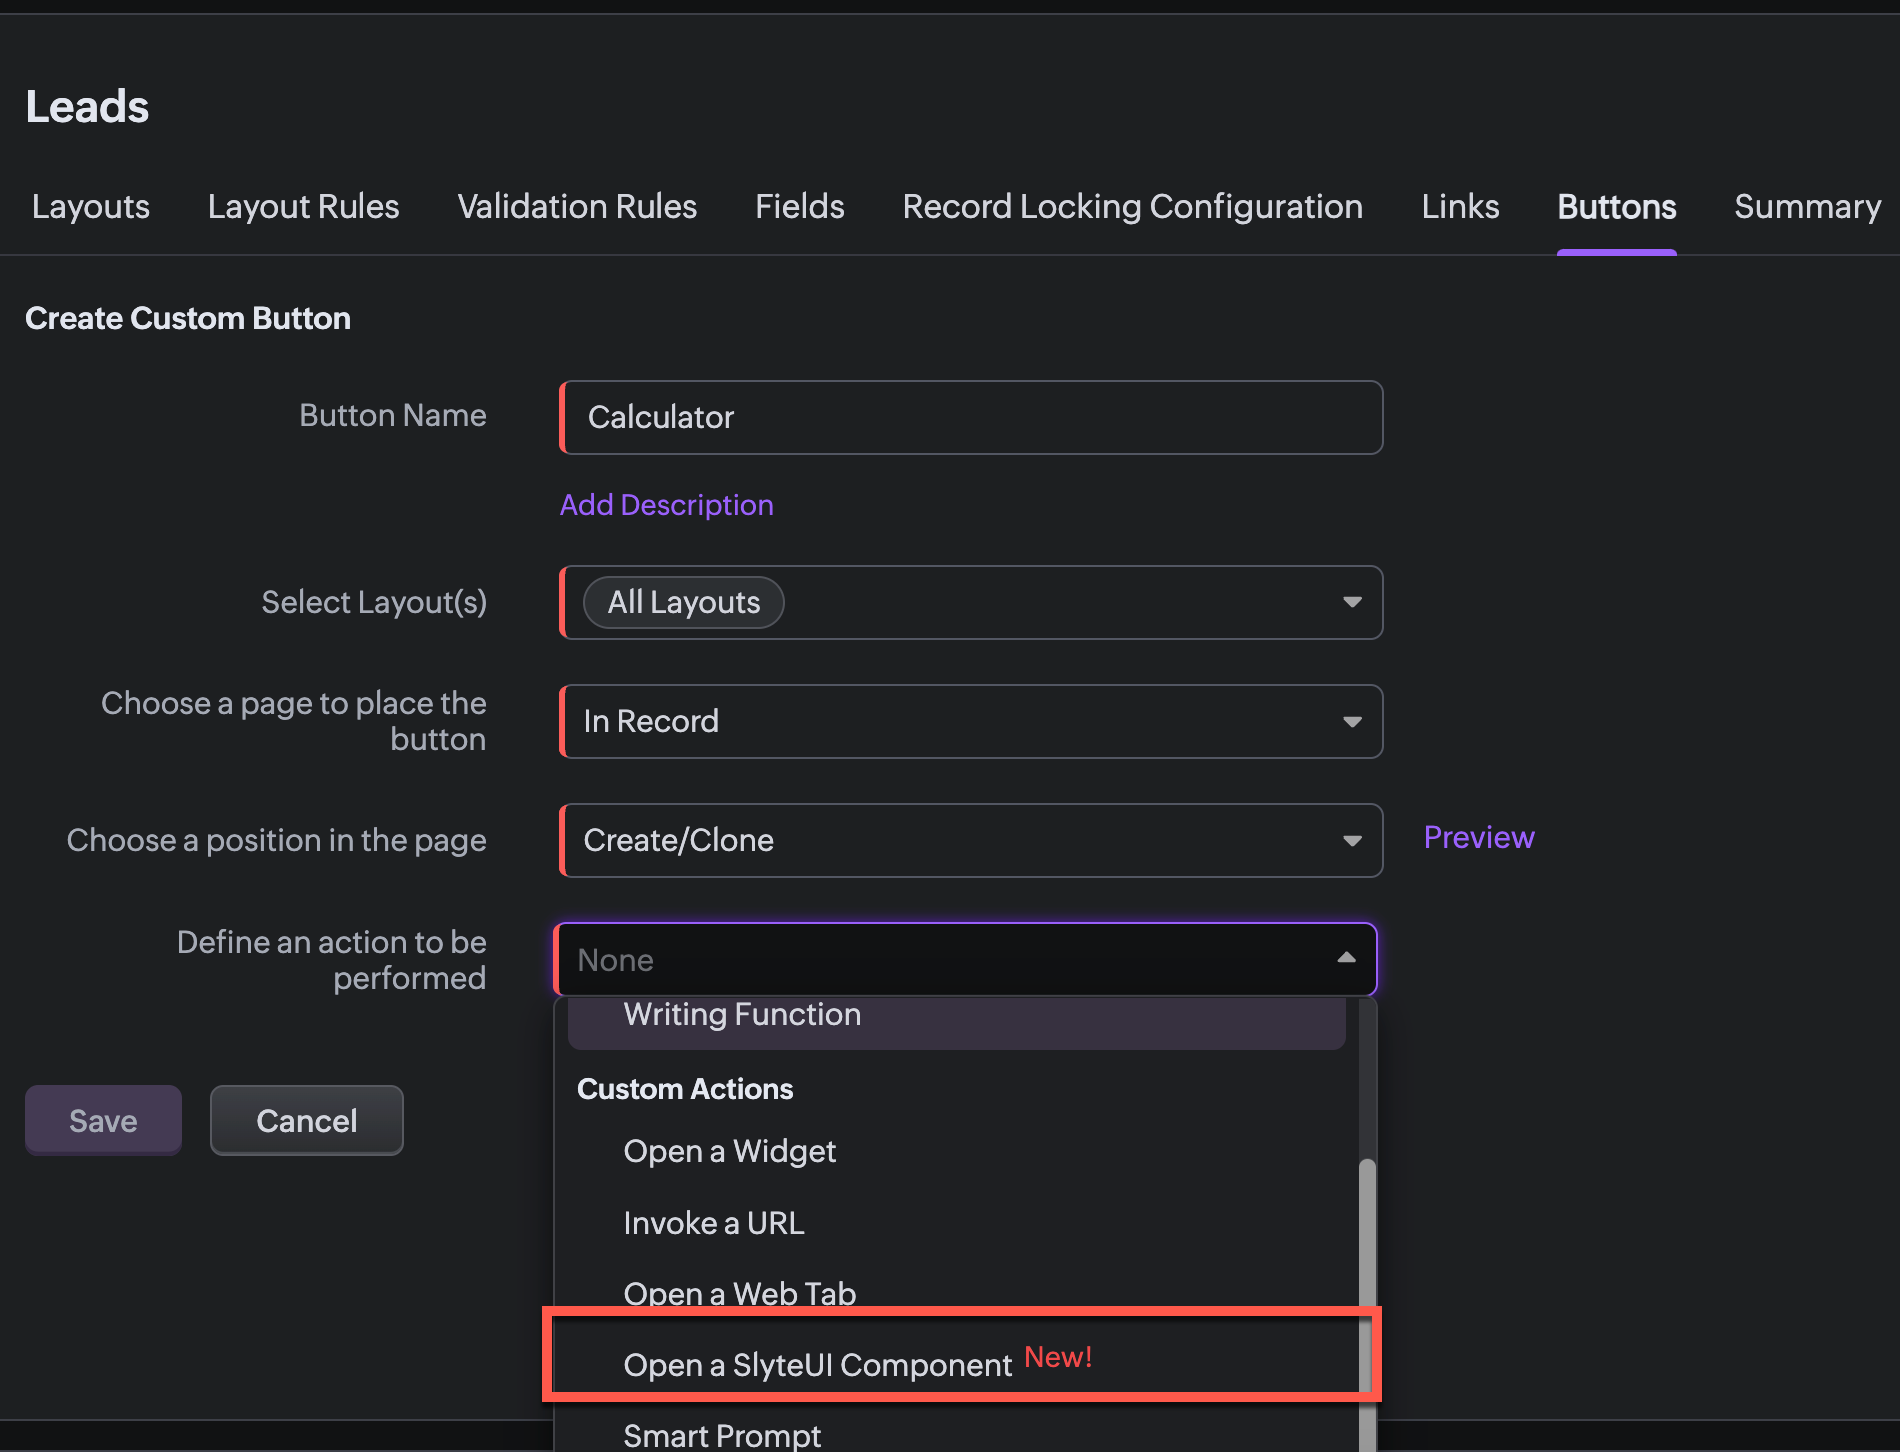Screen dimensions: 1900x1452
Task: Select Open a Widget action
Action: [x=729, y=1151]
